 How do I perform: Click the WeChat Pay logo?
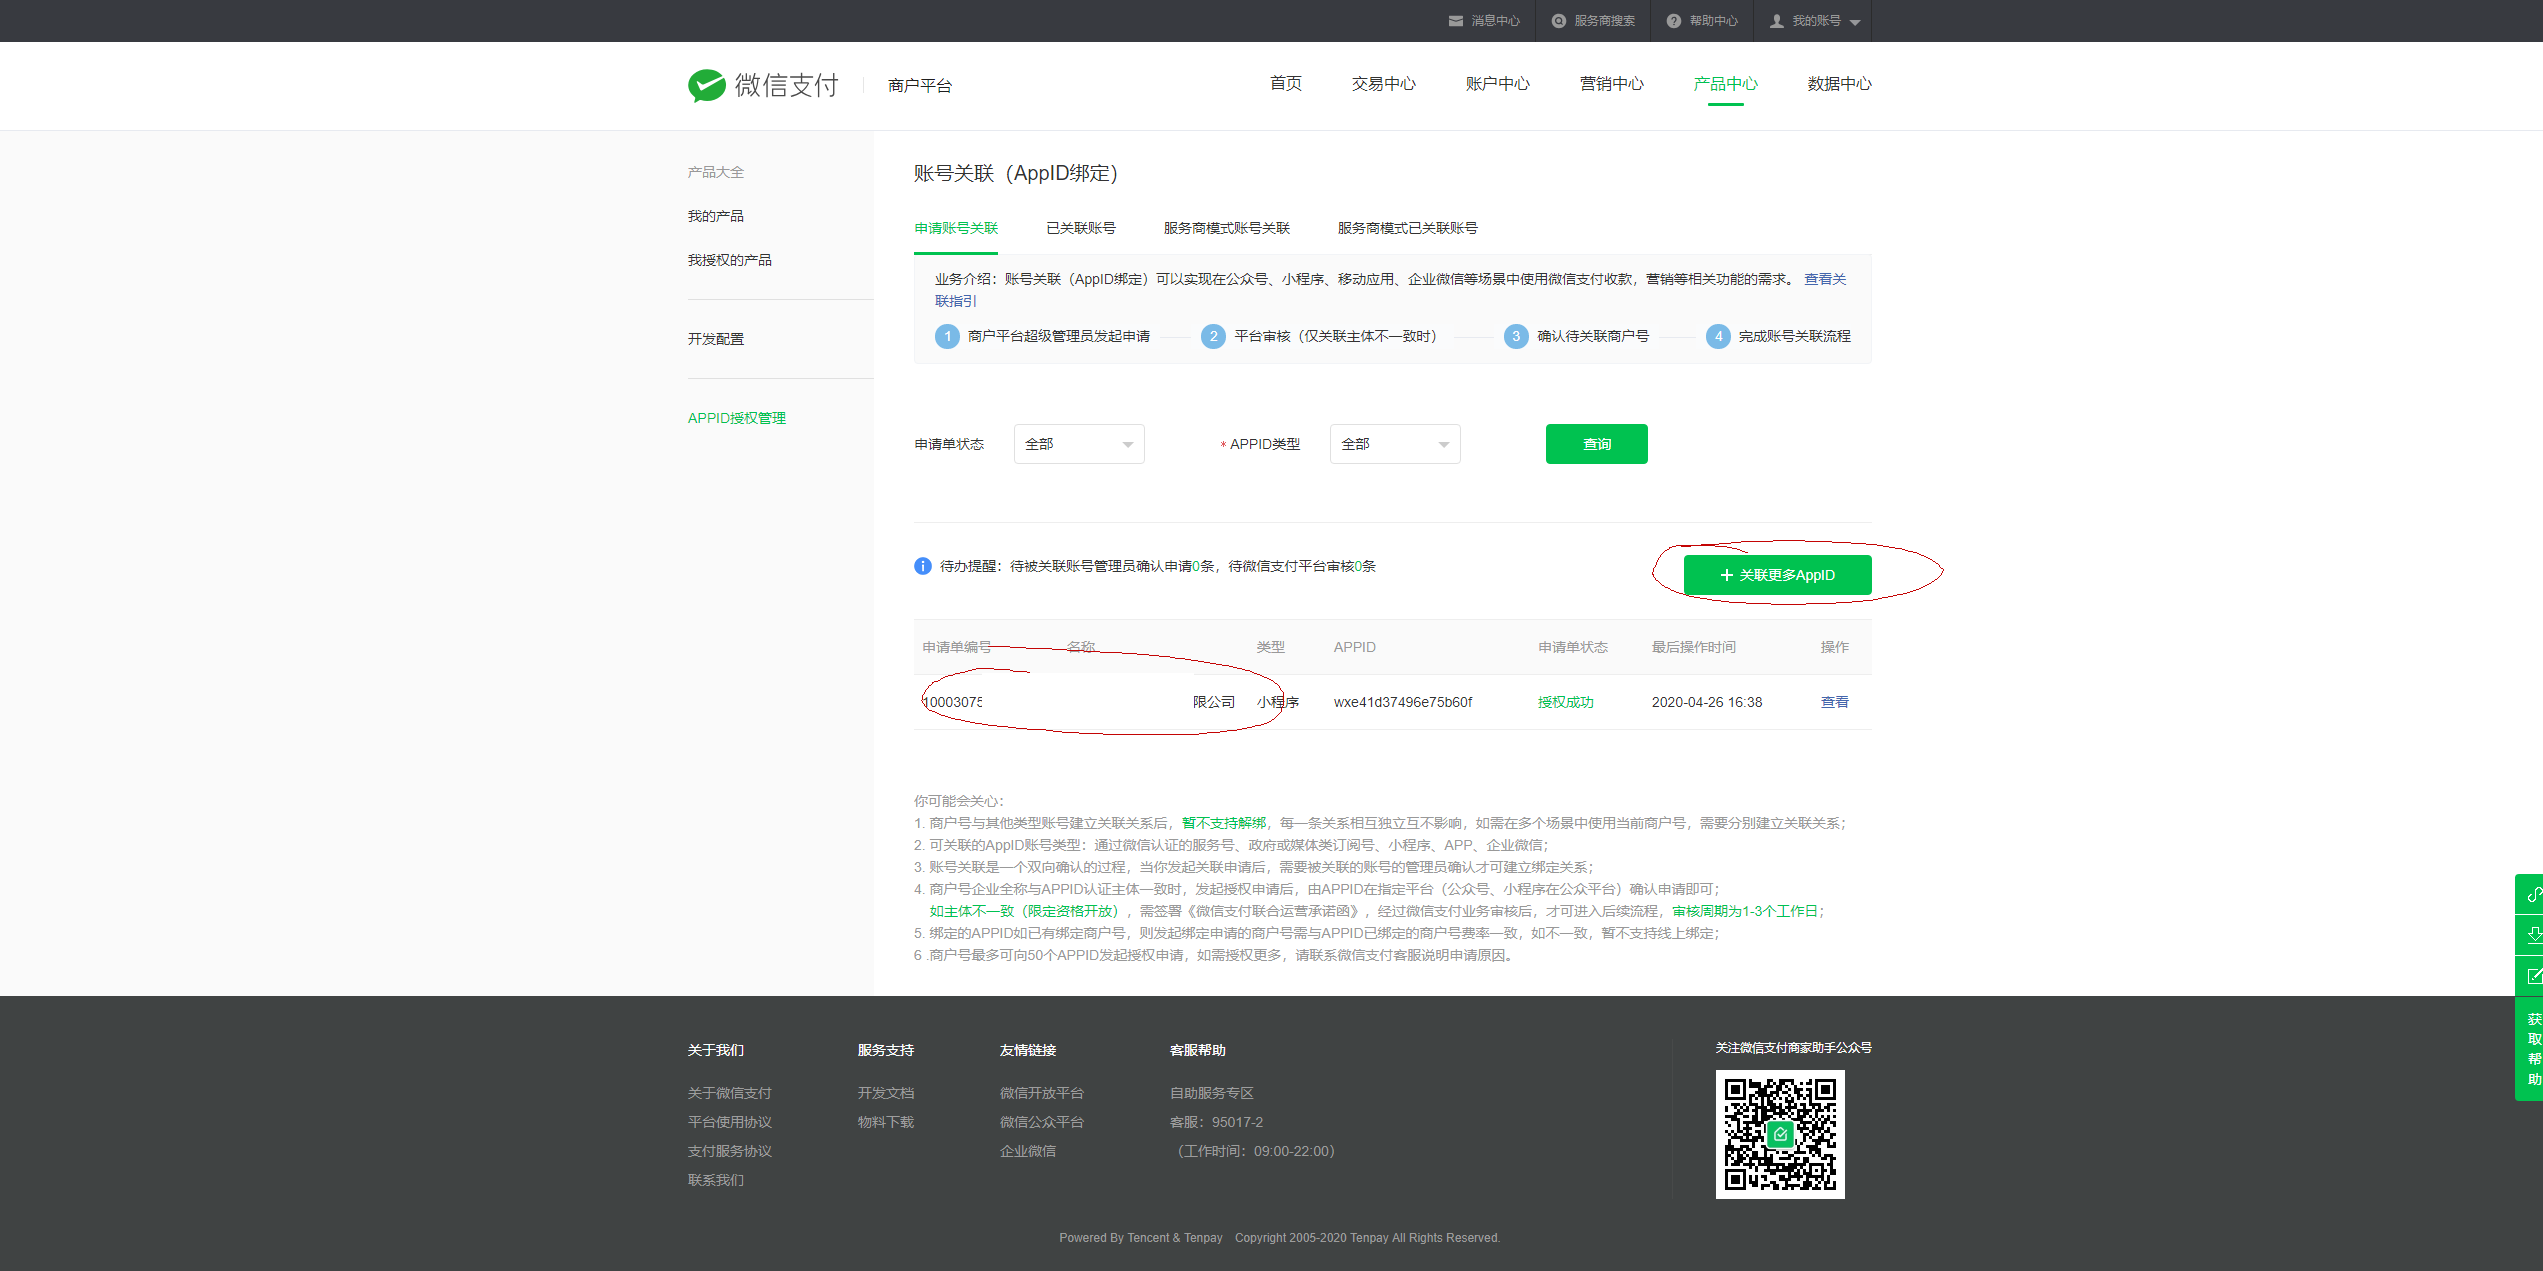[763, 86]
